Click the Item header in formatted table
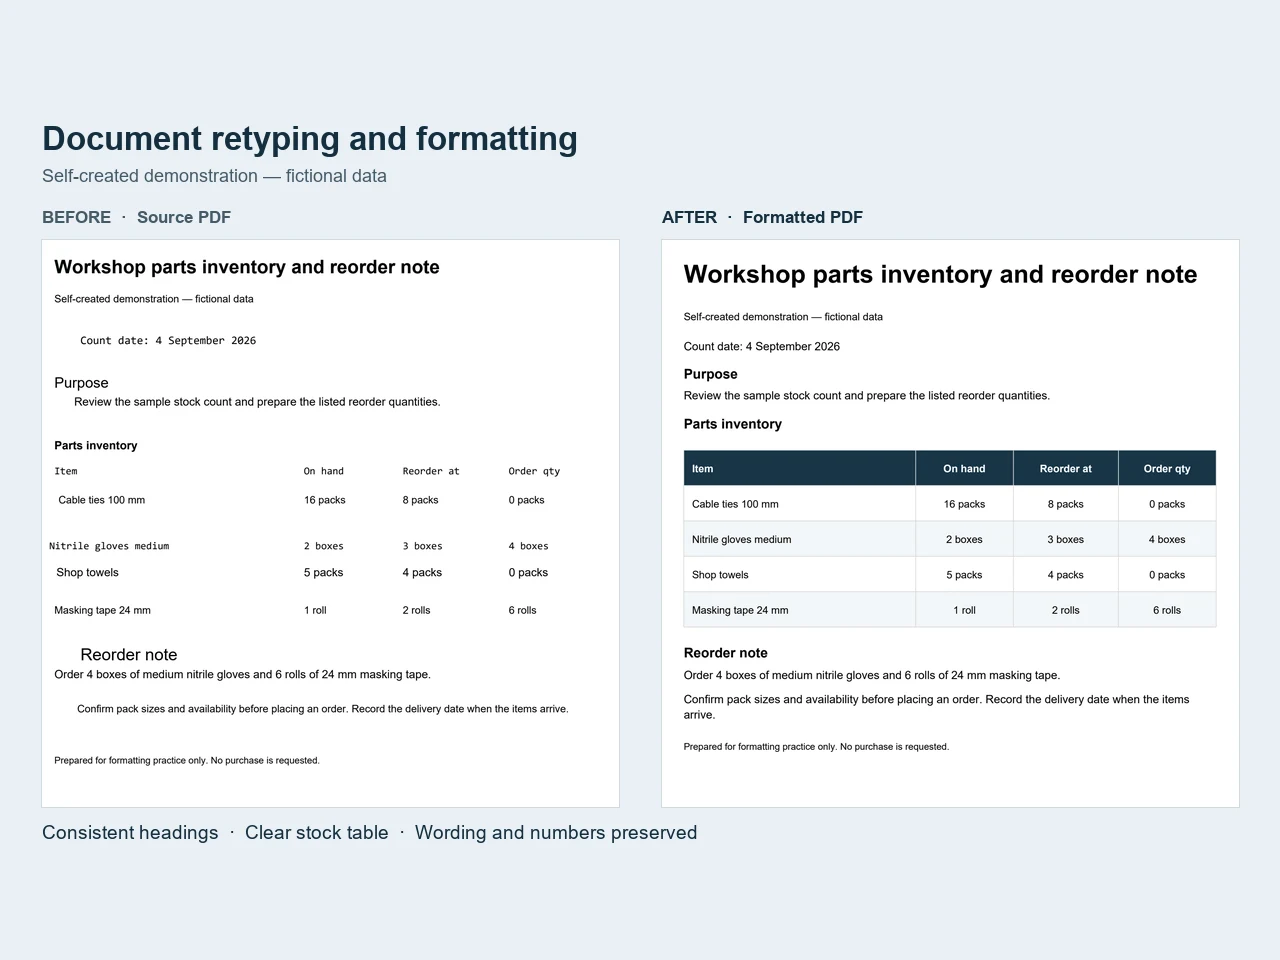This screenshot has width=1280, height=960. 800,468
